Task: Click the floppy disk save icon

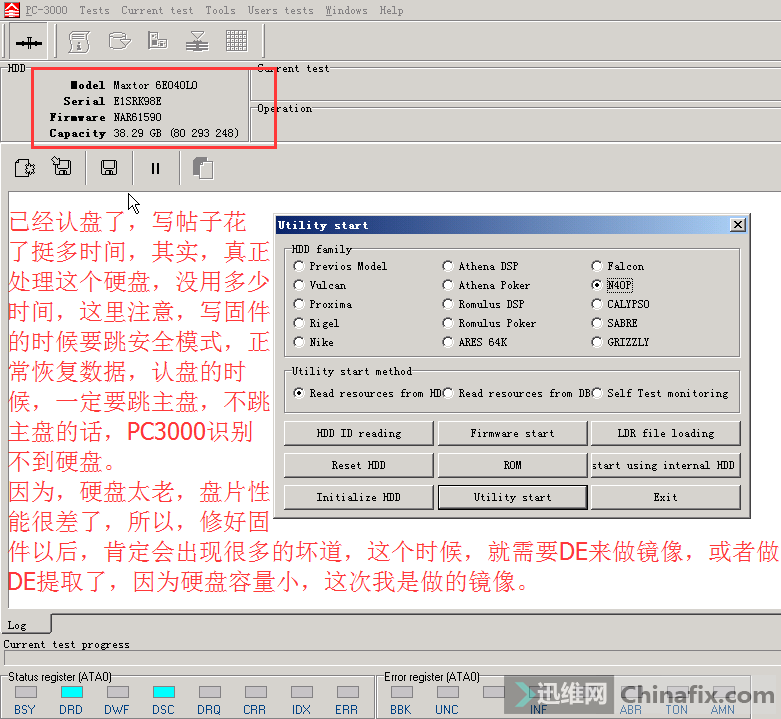Action: tap(109, 168)
